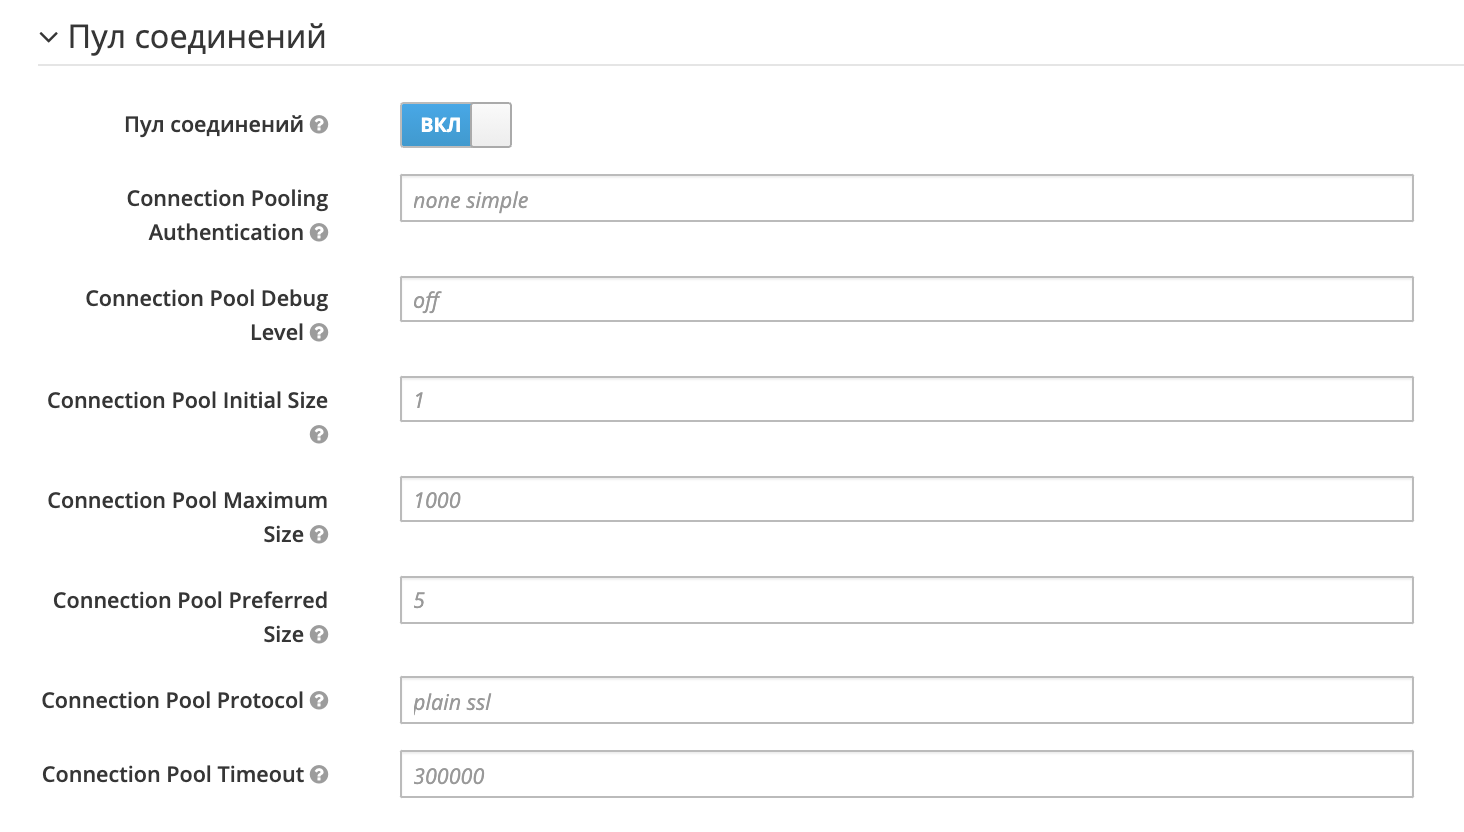This screenshot has height=832, width=1464.
Task: Click the Connection Pool Debug Level field
Action: coord(906,299)
